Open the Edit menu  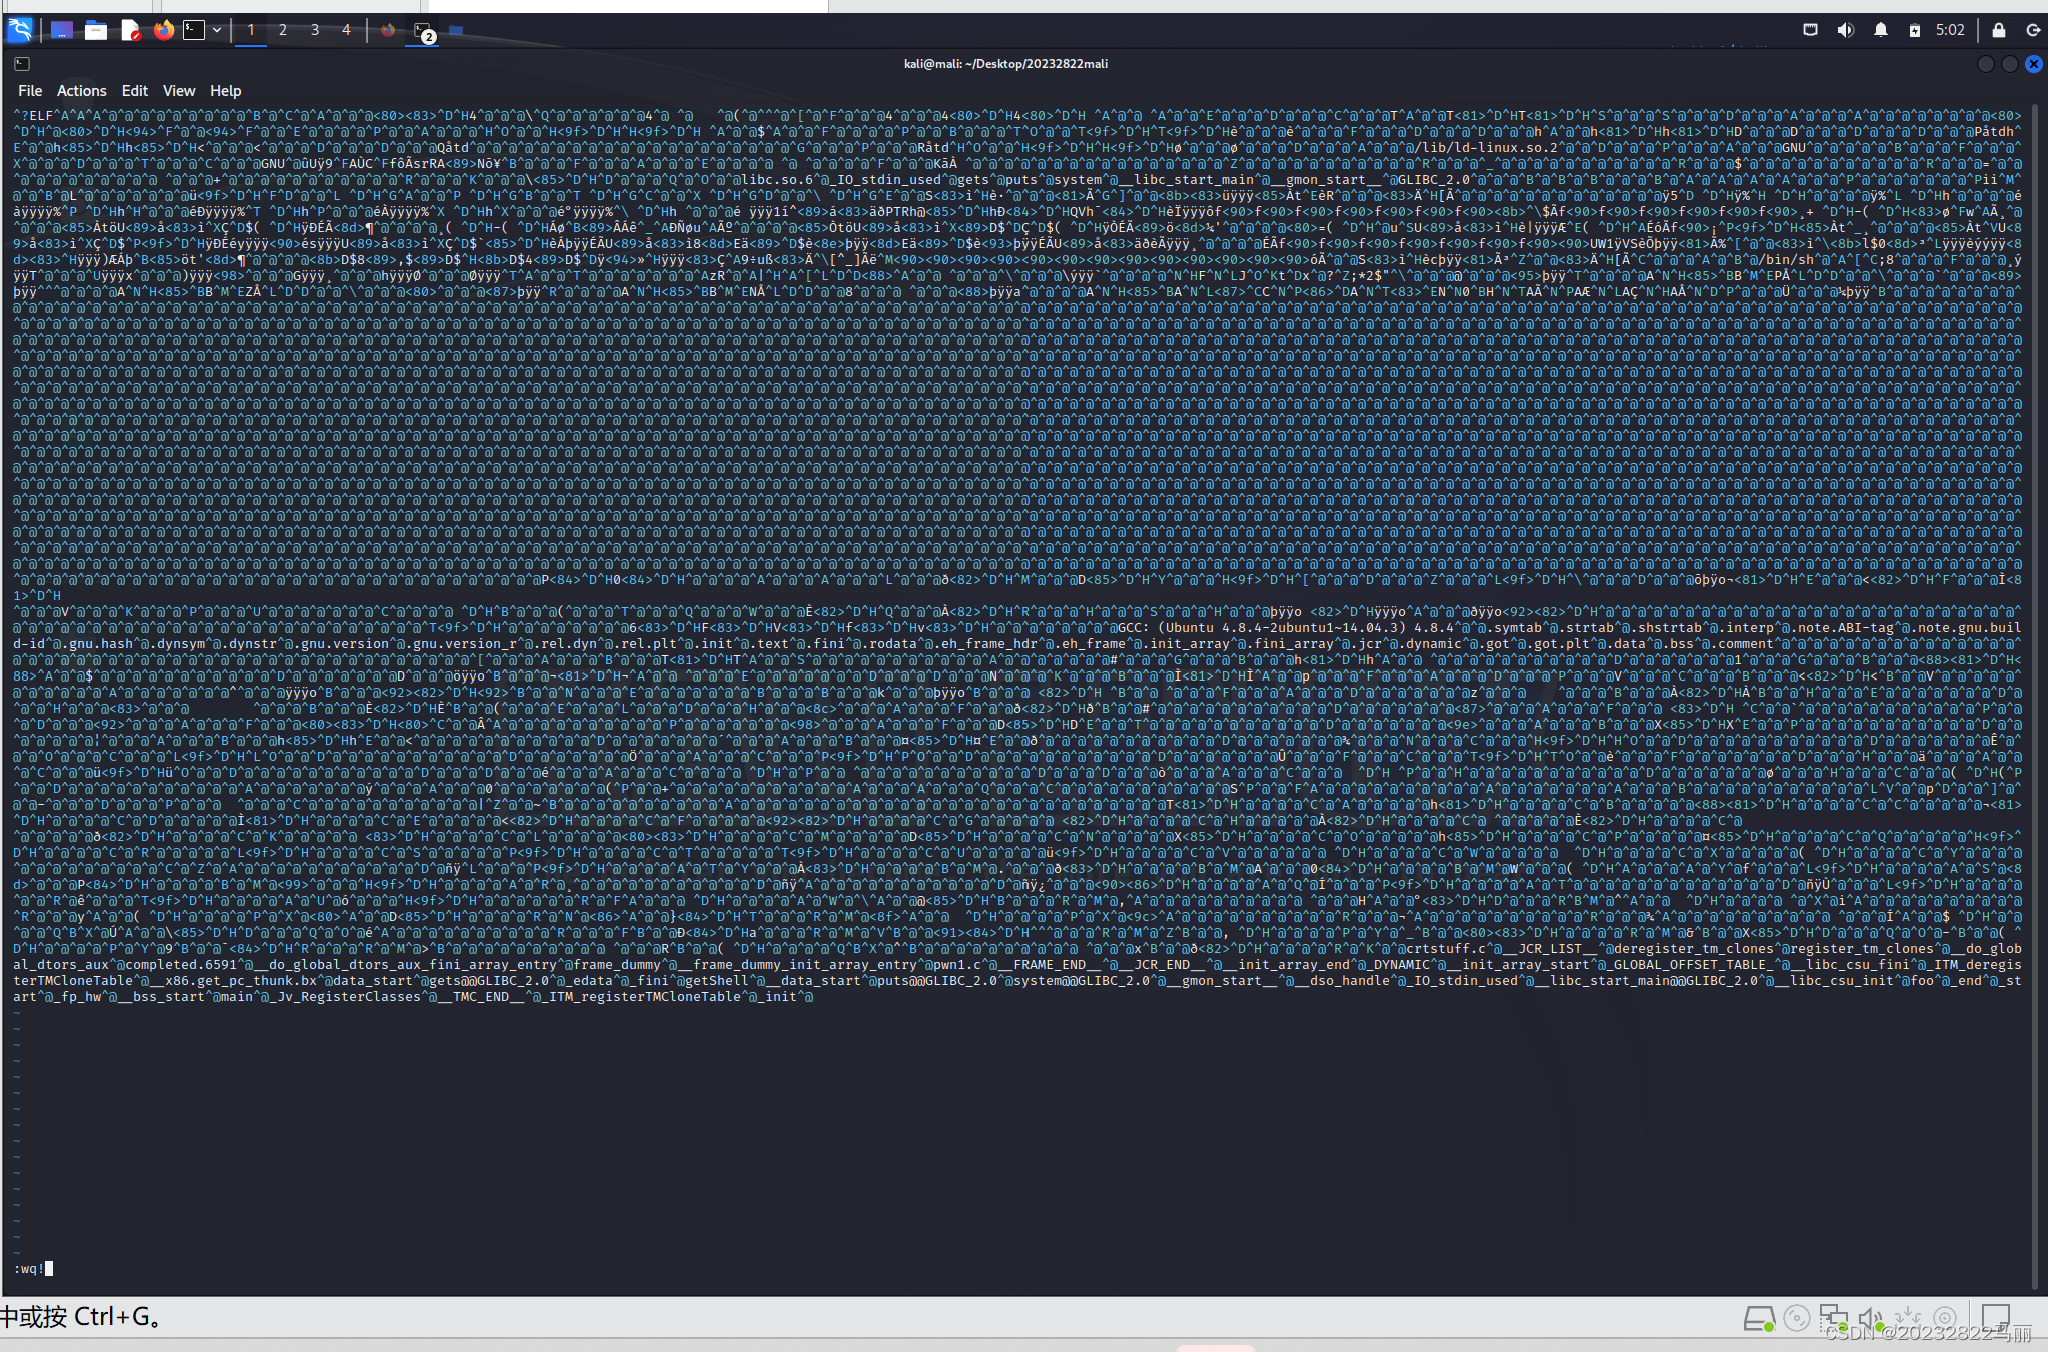click(135, 91)
